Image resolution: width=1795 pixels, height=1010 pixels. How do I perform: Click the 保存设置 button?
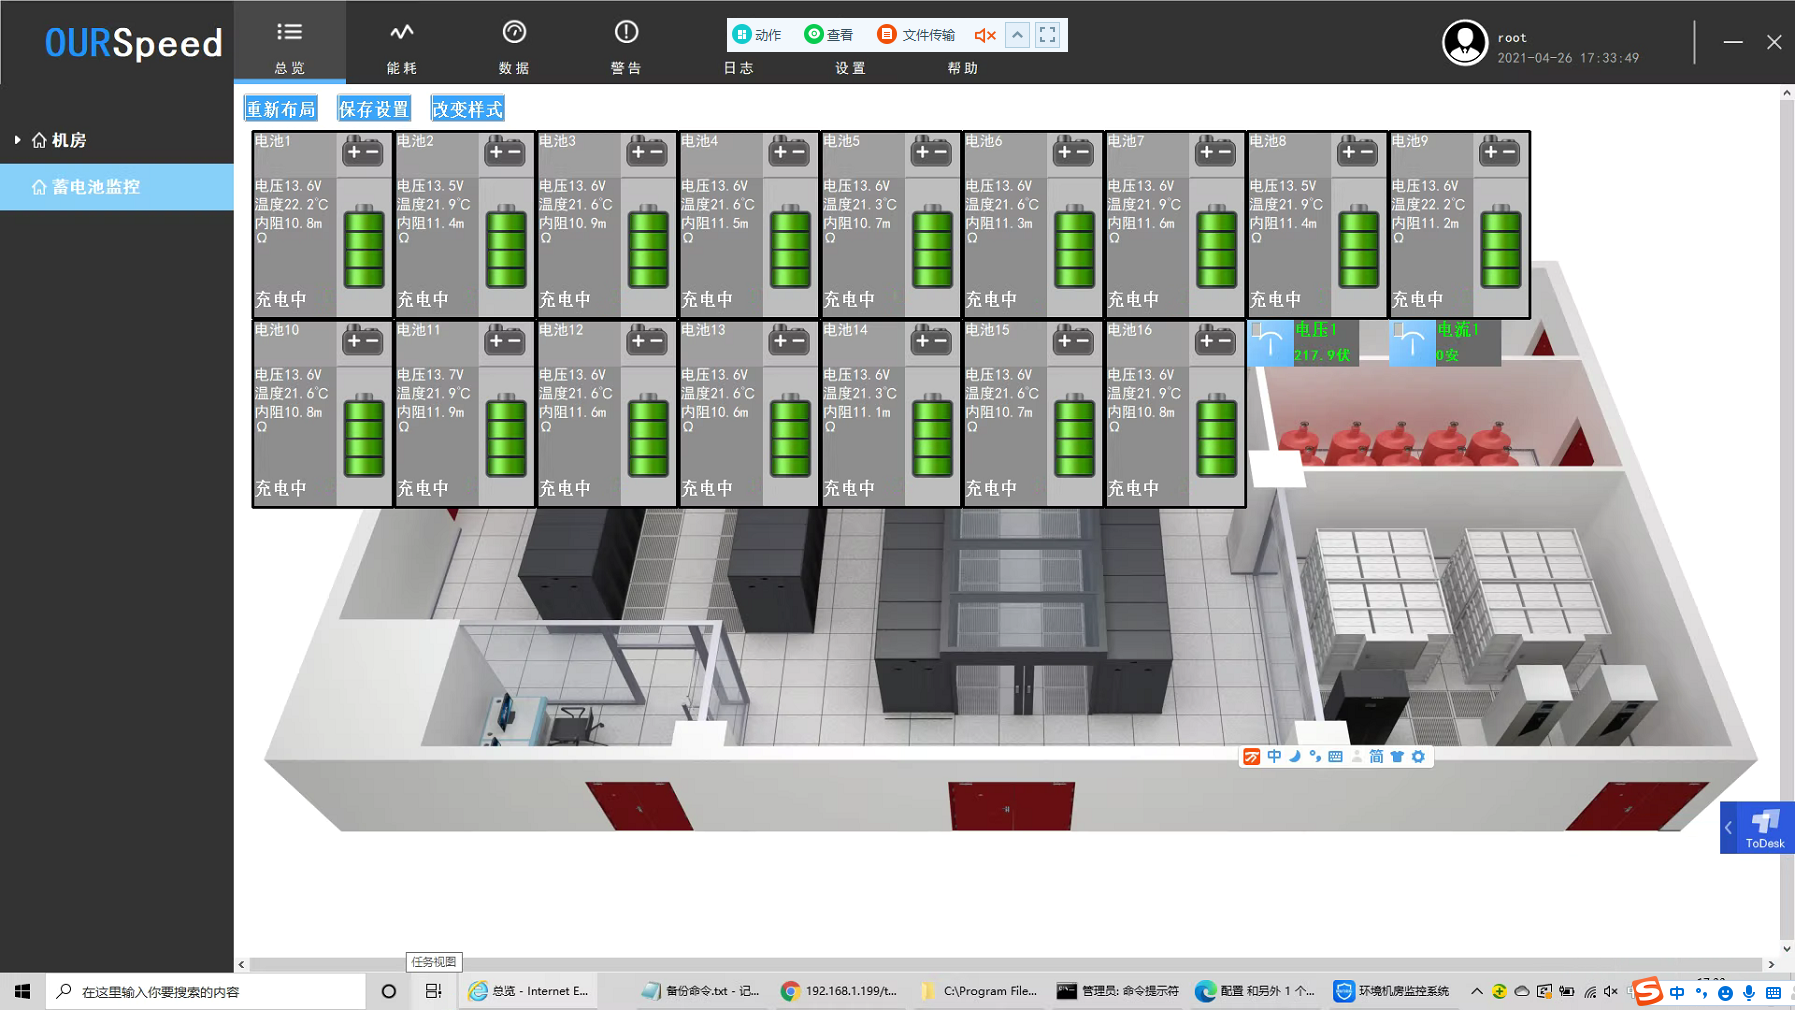pyautogui.click(x=374, y=109)
